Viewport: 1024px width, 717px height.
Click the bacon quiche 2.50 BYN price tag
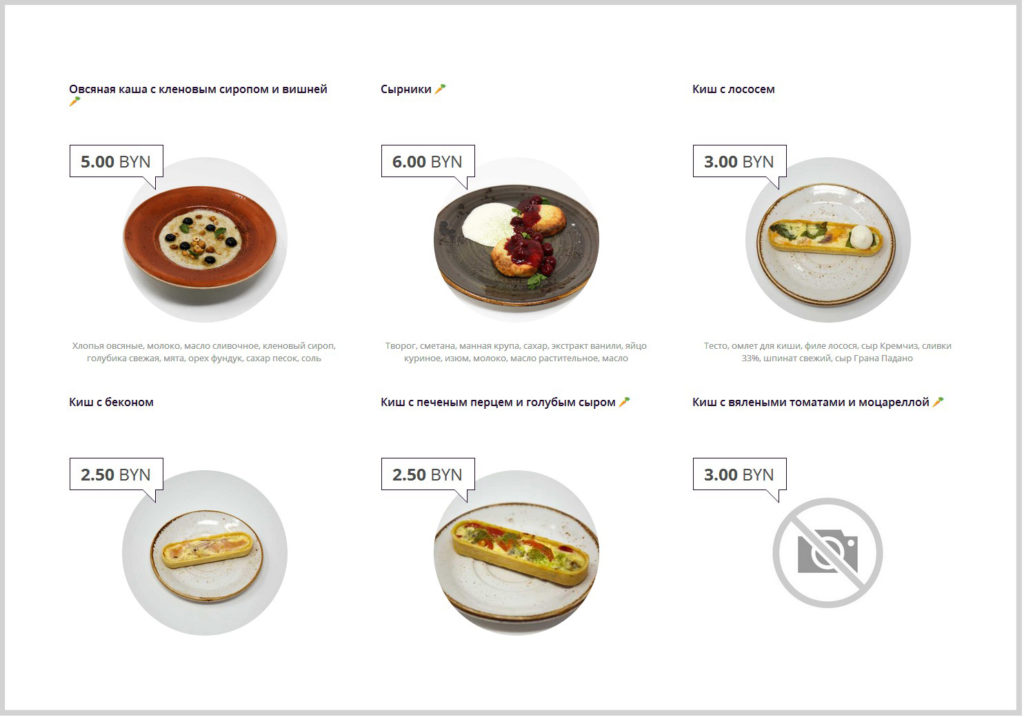pos(115,474)
